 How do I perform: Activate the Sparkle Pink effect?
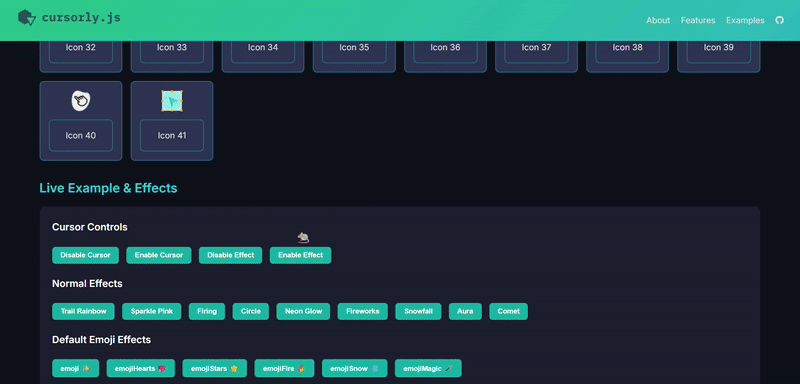click(152, 312)
